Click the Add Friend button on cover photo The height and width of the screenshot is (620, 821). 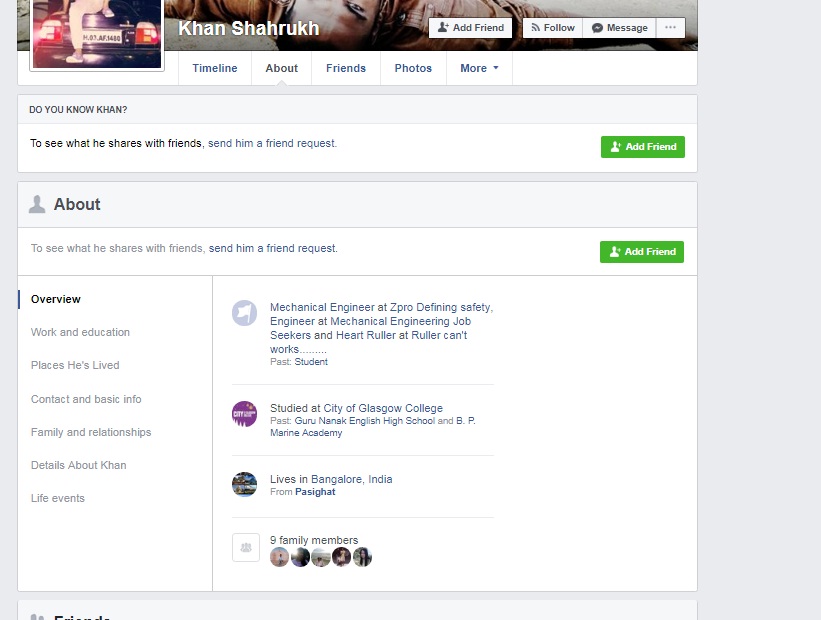[x=470, y=28]
